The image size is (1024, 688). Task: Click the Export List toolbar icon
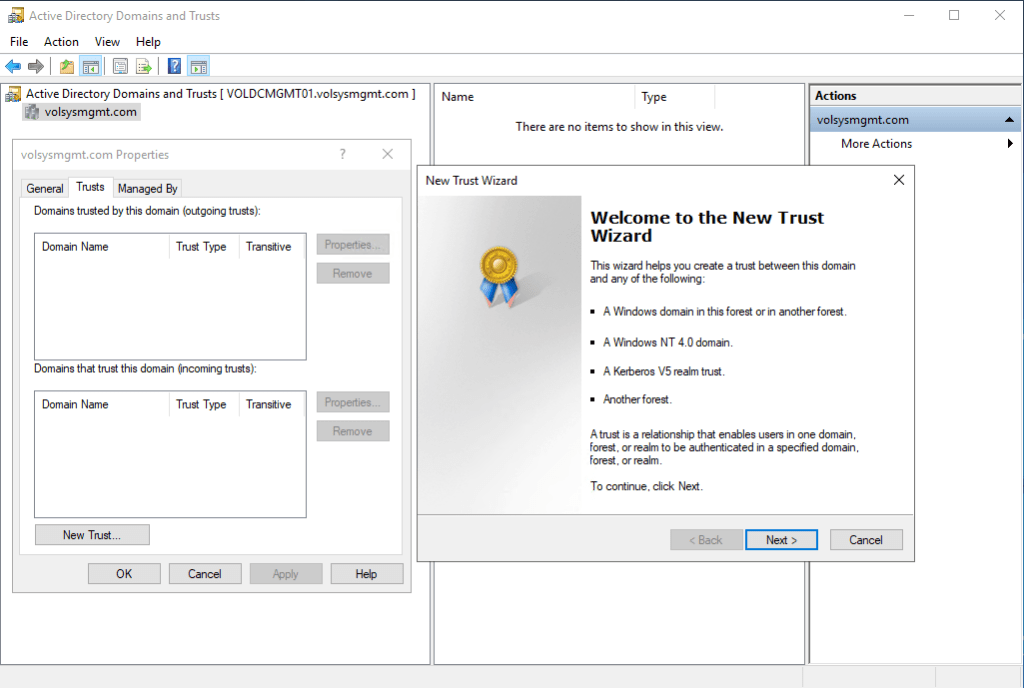coord(144,67)
